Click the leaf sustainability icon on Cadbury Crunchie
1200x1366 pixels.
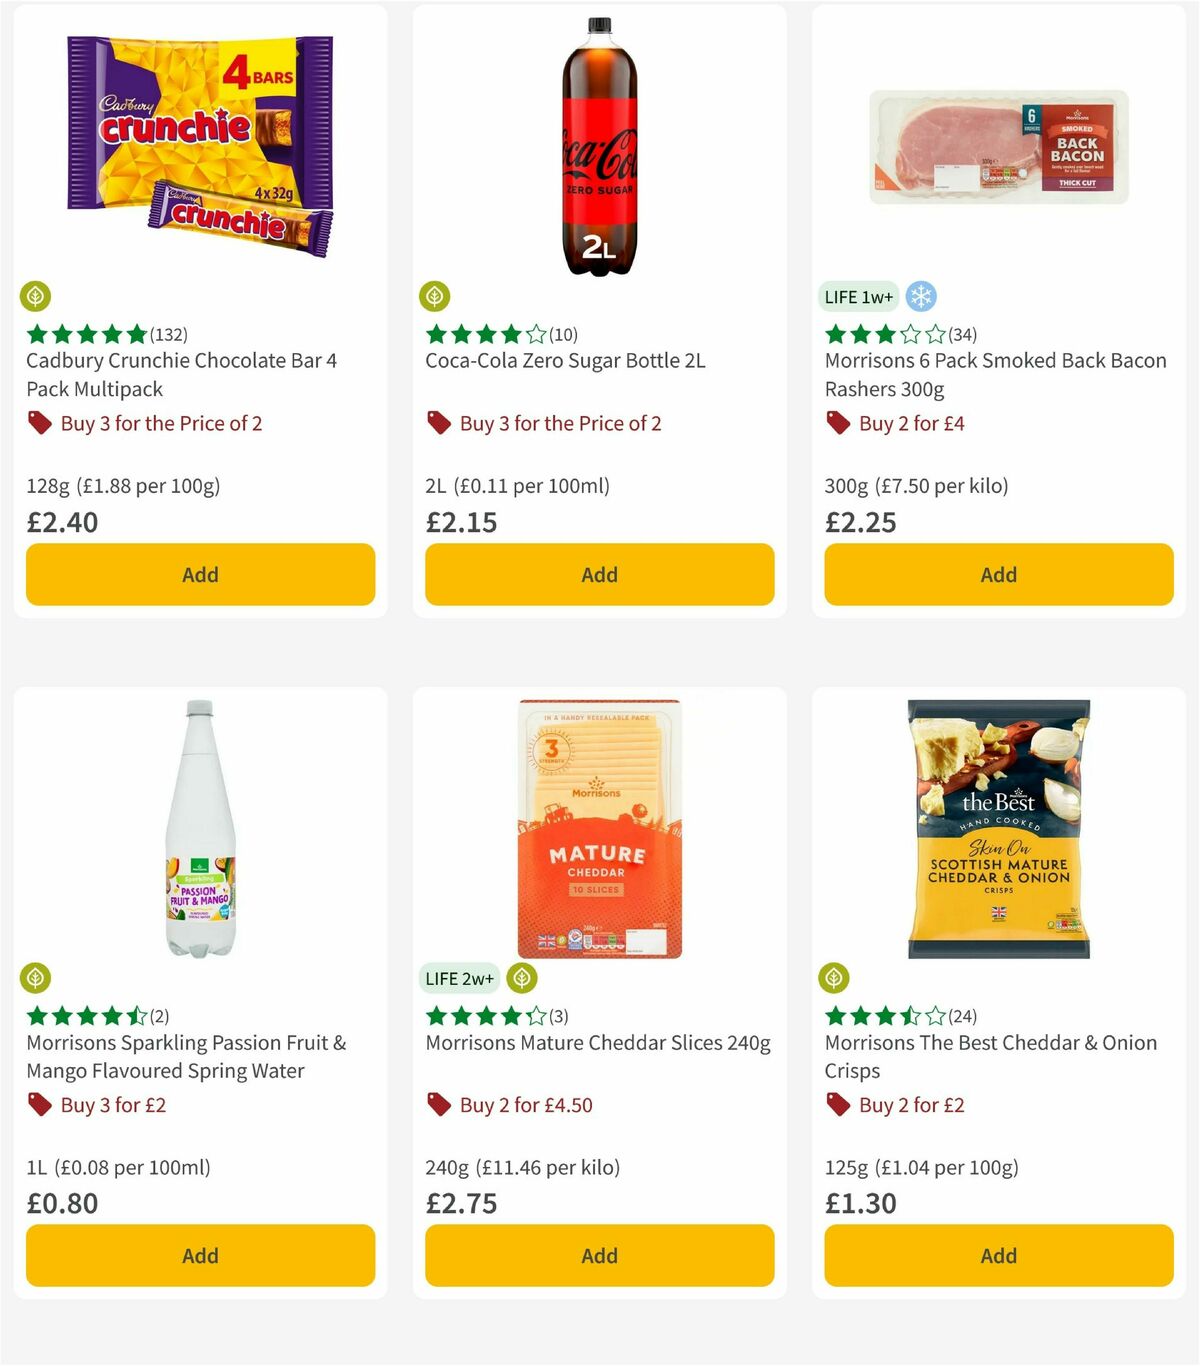[36, 296]
